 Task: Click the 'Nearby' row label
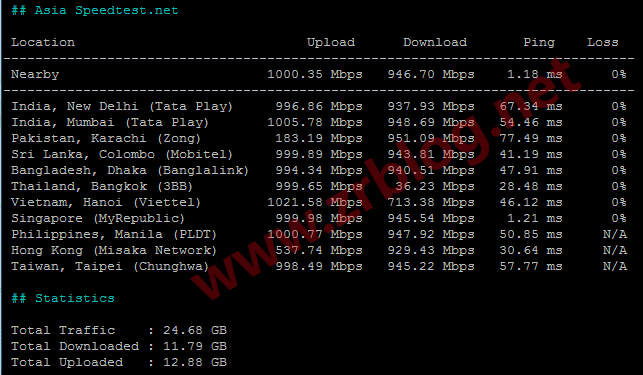pyautogui.click(x=35, y=75)
